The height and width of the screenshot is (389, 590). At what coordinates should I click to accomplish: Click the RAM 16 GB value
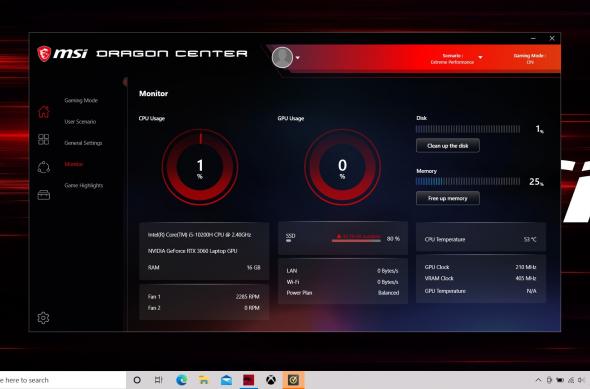[253, 267]
